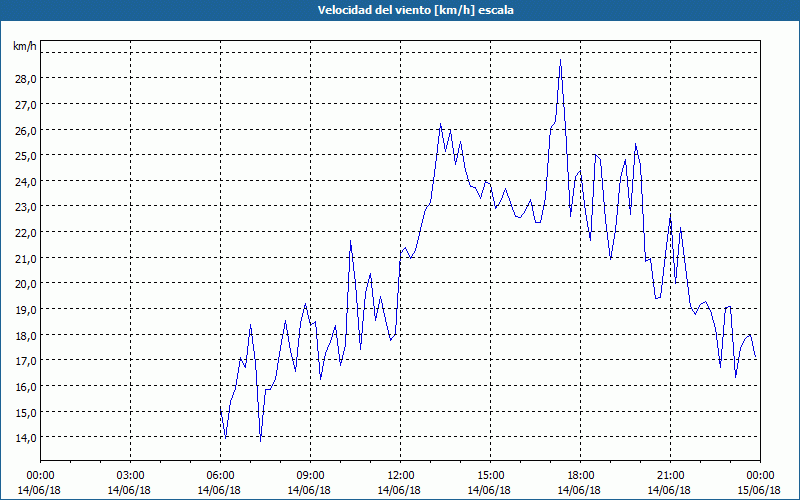Click the 19,0 y-axis label
The image size is (800, 500).
coord(28,310)
